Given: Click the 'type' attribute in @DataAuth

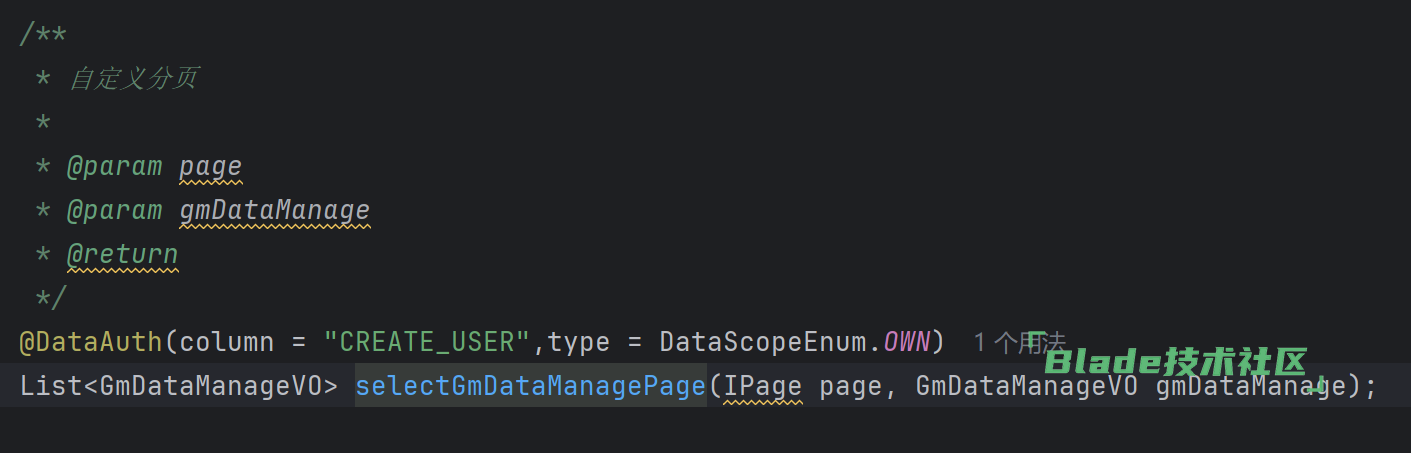Looking at the screenshot, I should coord(579,342).
